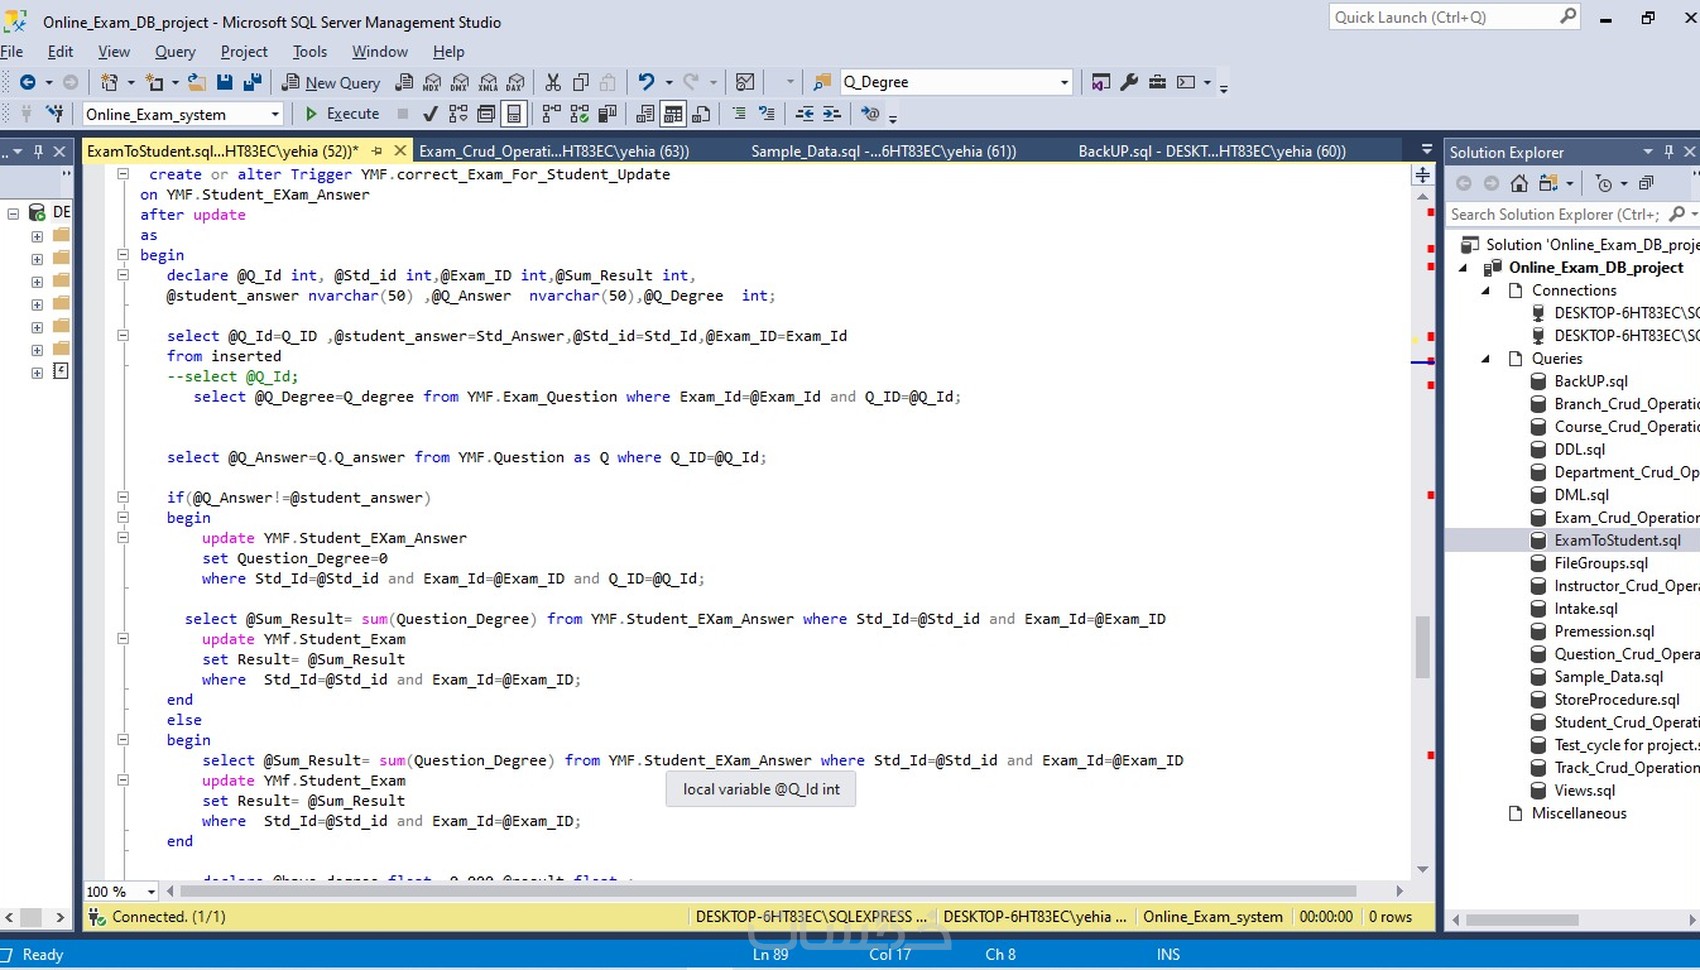Open the Project menu

coord(244,52)
